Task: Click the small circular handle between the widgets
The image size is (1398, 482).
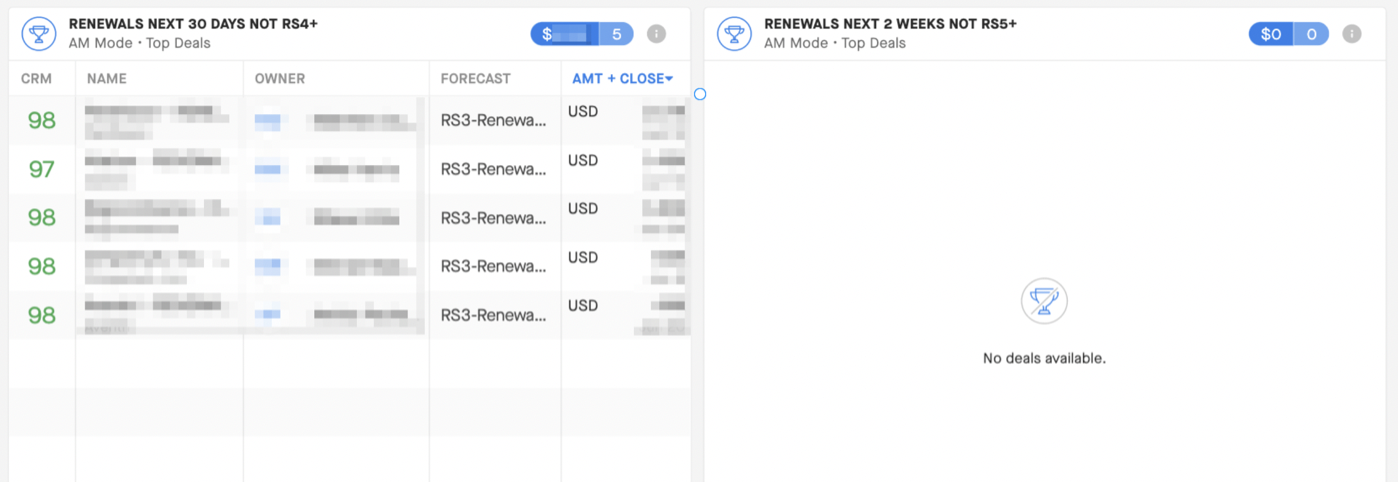Action: point(700,94)
